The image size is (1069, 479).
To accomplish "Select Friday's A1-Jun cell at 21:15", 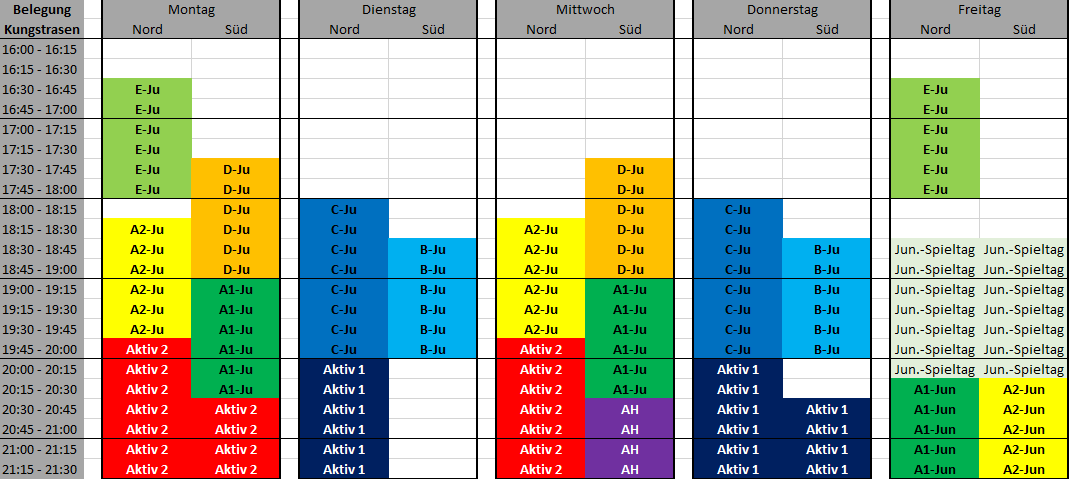I will click(935, 469).
